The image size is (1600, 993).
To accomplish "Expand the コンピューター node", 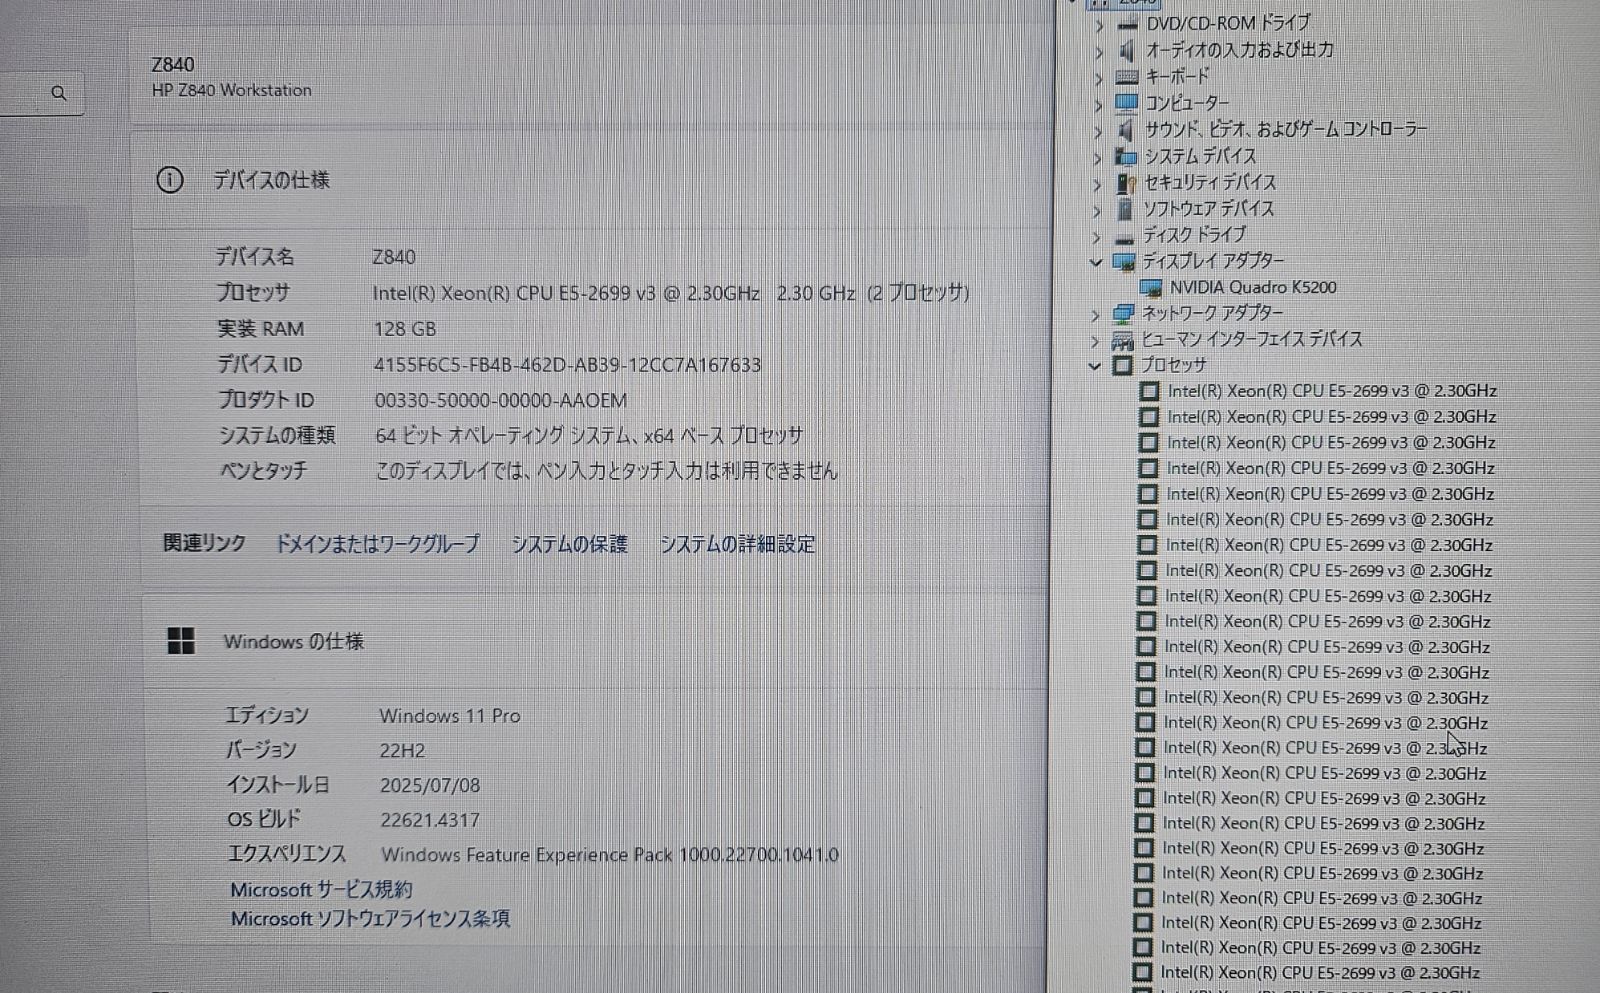I will tap(1098, 104).
